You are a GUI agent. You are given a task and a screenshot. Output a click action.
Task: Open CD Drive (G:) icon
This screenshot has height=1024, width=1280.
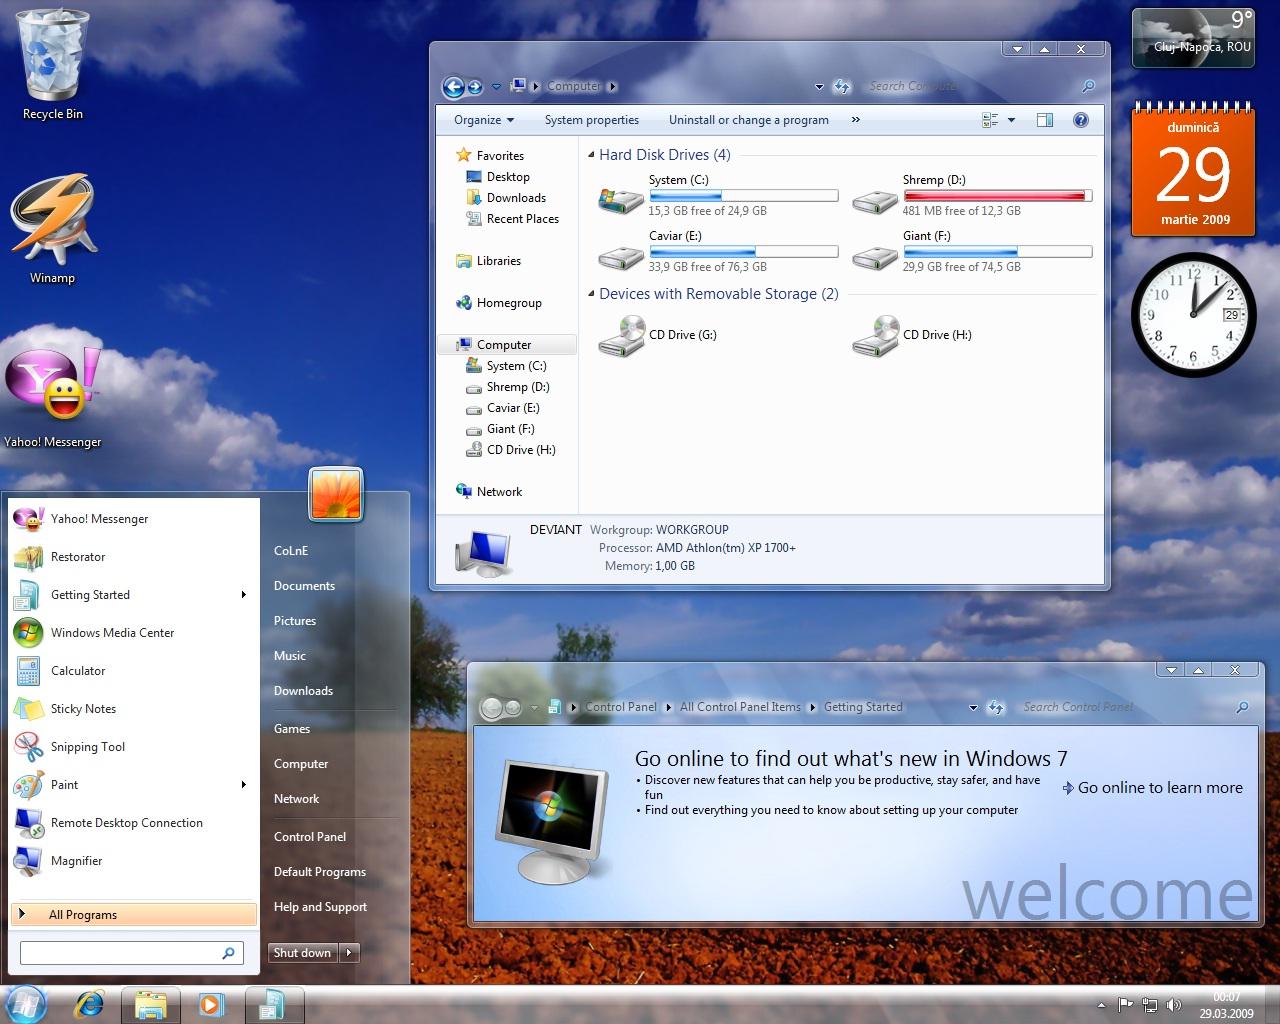[x=621, y=336]
